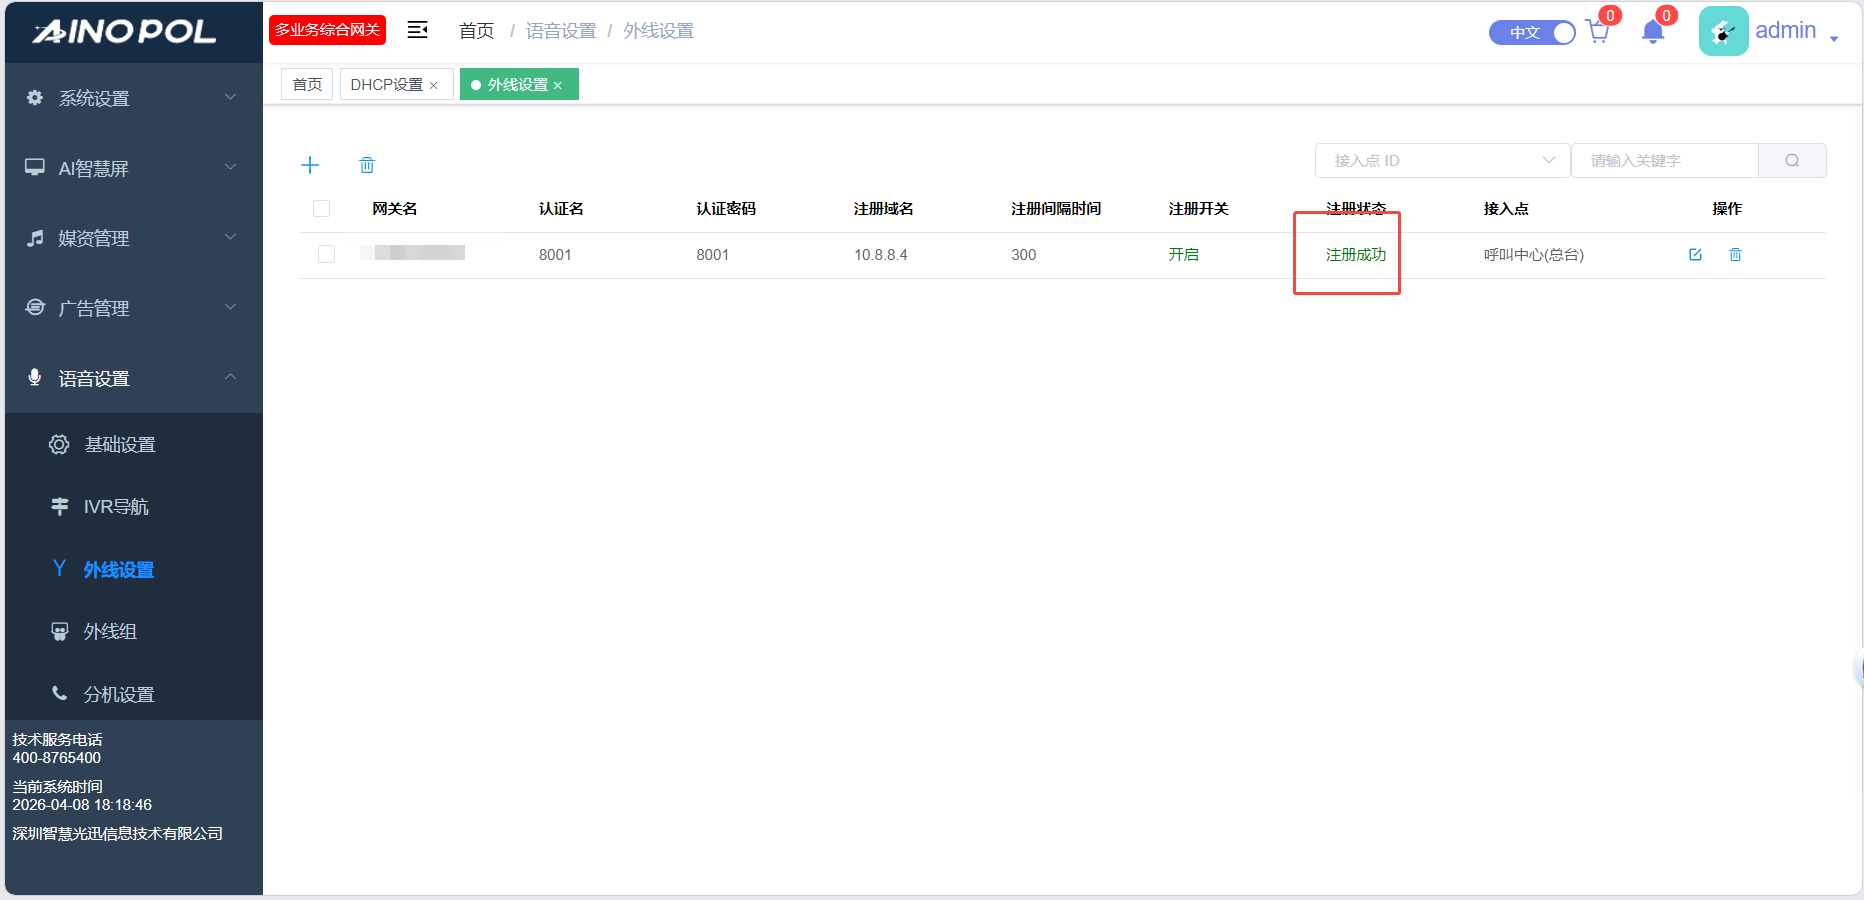Toggle the 中文 language switch

pyautogui.click(x=1532, y=33)
